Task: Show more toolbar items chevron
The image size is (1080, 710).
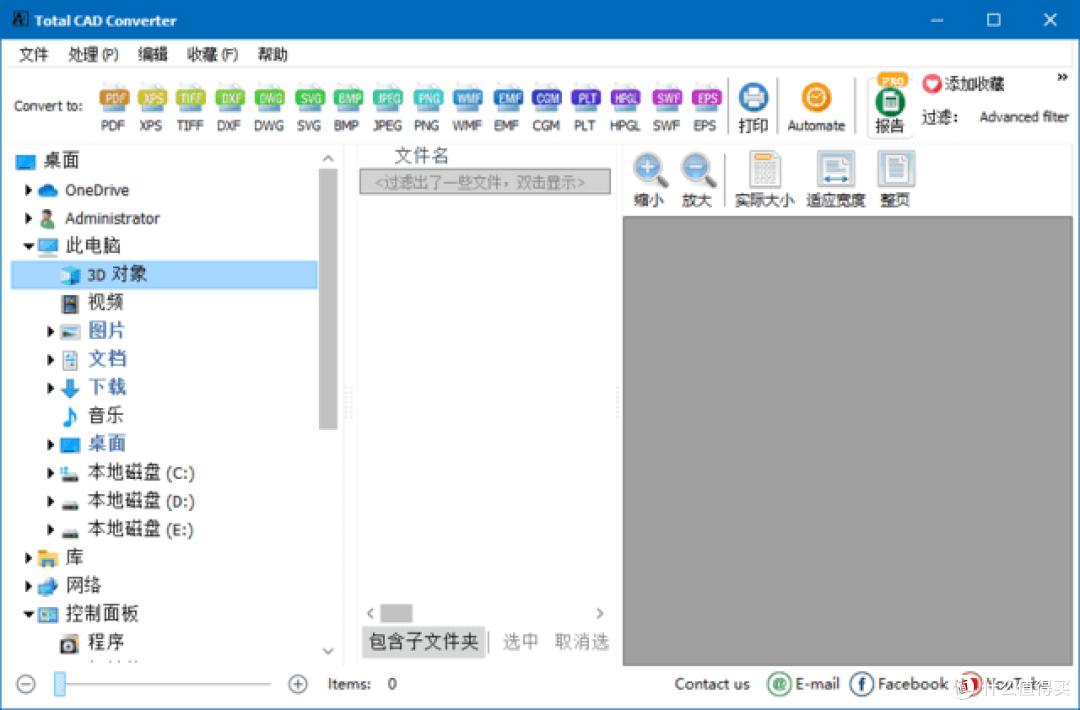Action: (1062, 77)
